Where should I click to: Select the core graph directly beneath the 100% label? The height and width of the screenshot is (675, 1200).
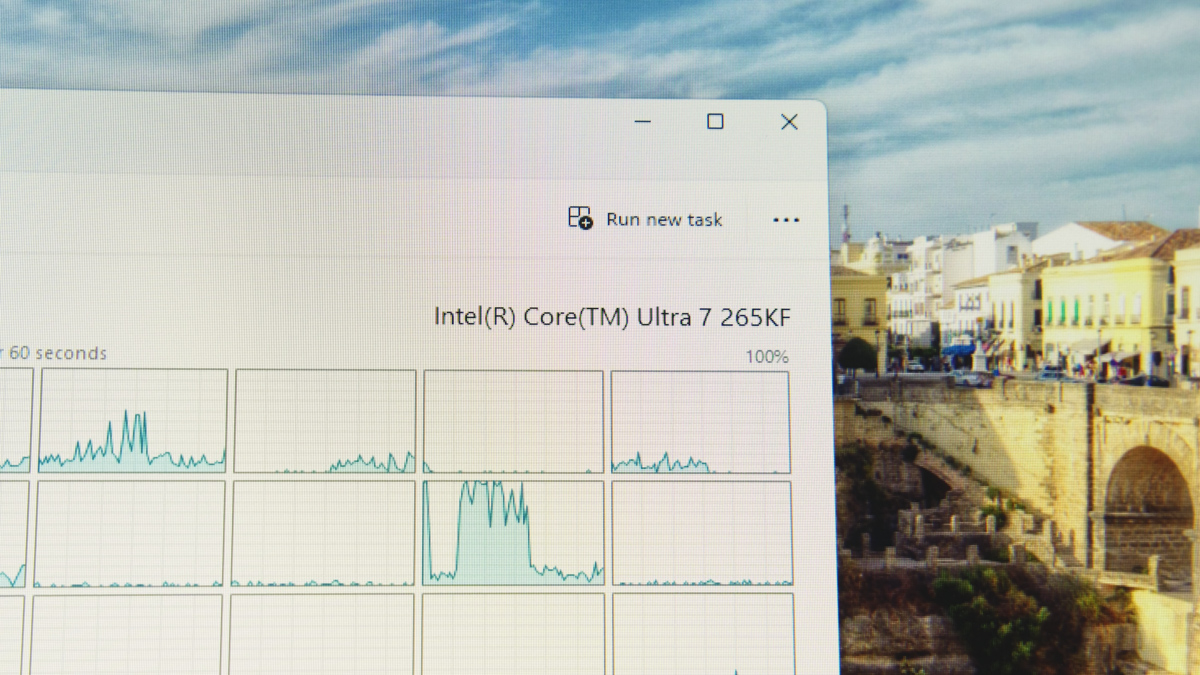[x=700, y=422]
